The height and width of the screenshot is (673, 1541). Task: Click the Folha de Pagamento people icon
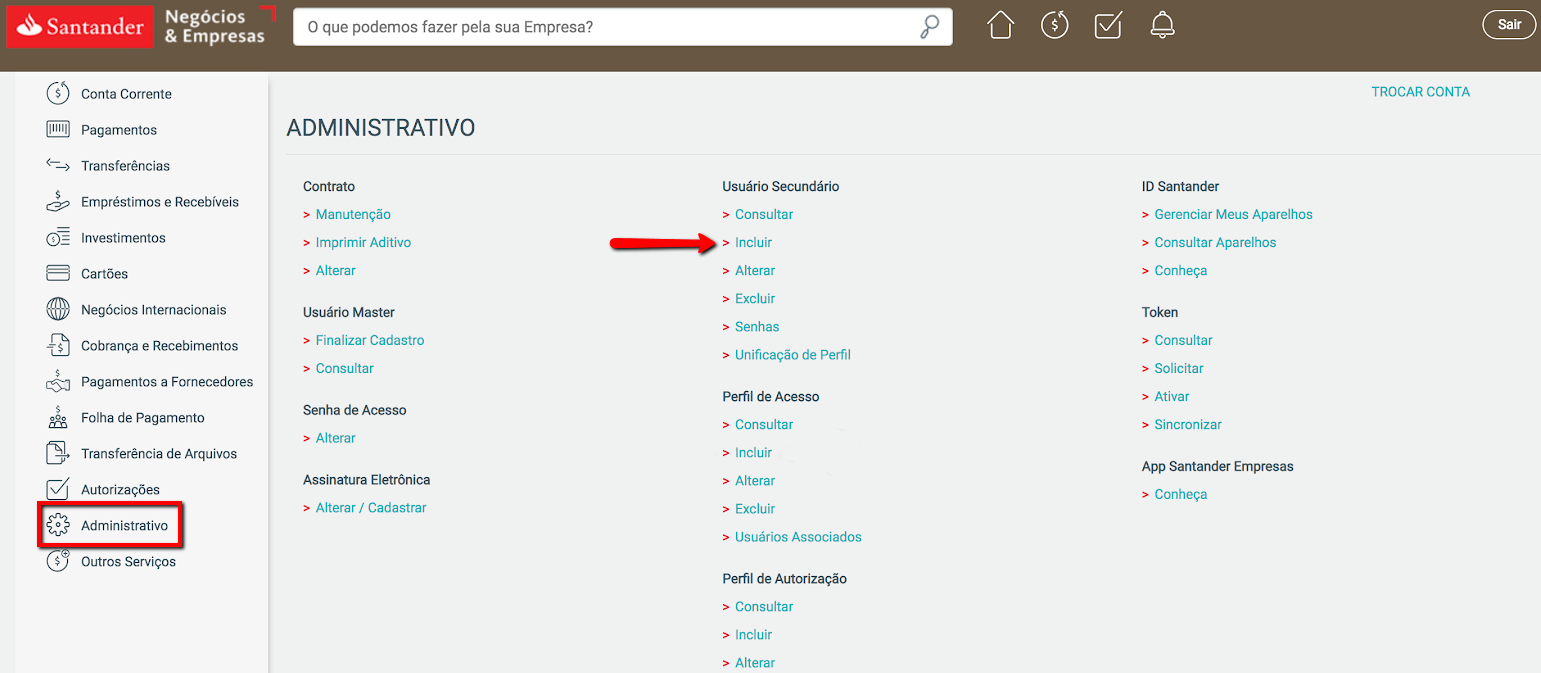click(x=58, y=418)
